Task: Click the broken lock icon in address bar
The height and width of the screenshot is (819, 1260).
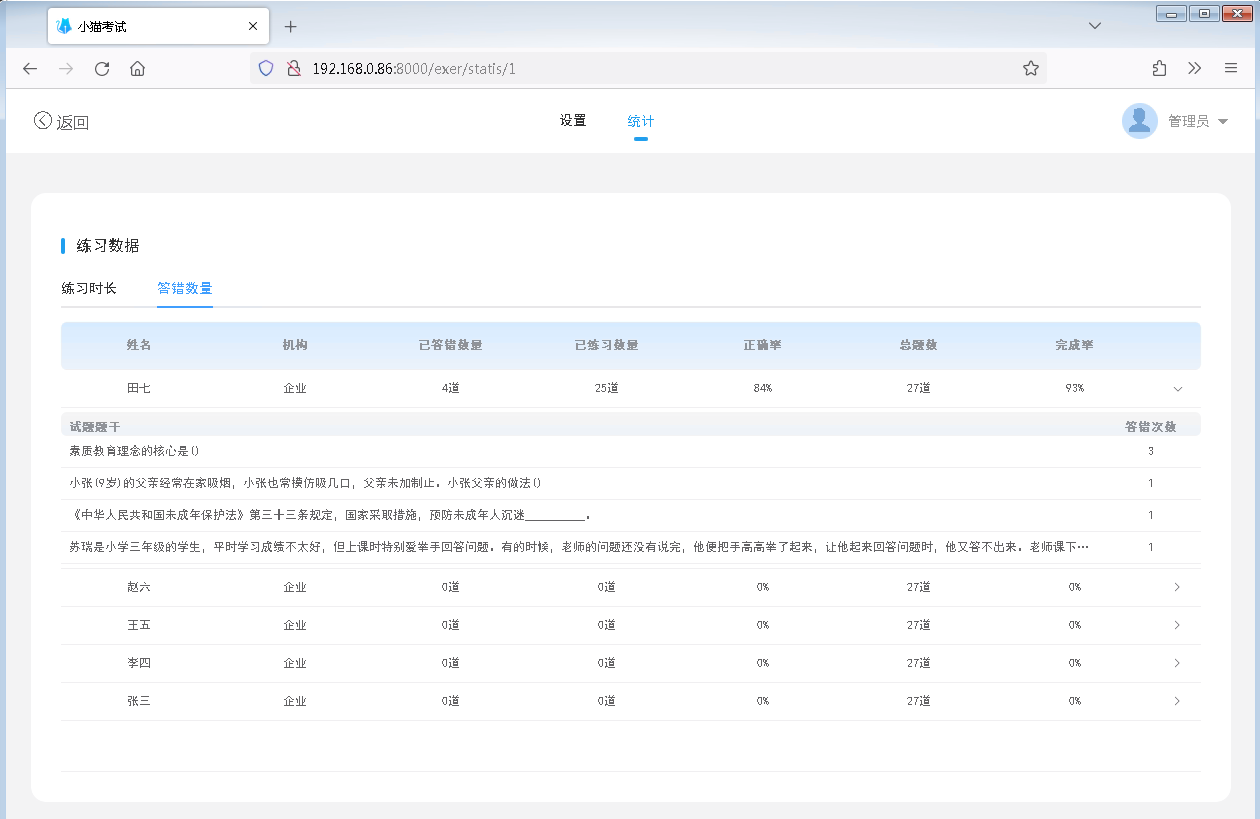Action: (x=292, y=68)
